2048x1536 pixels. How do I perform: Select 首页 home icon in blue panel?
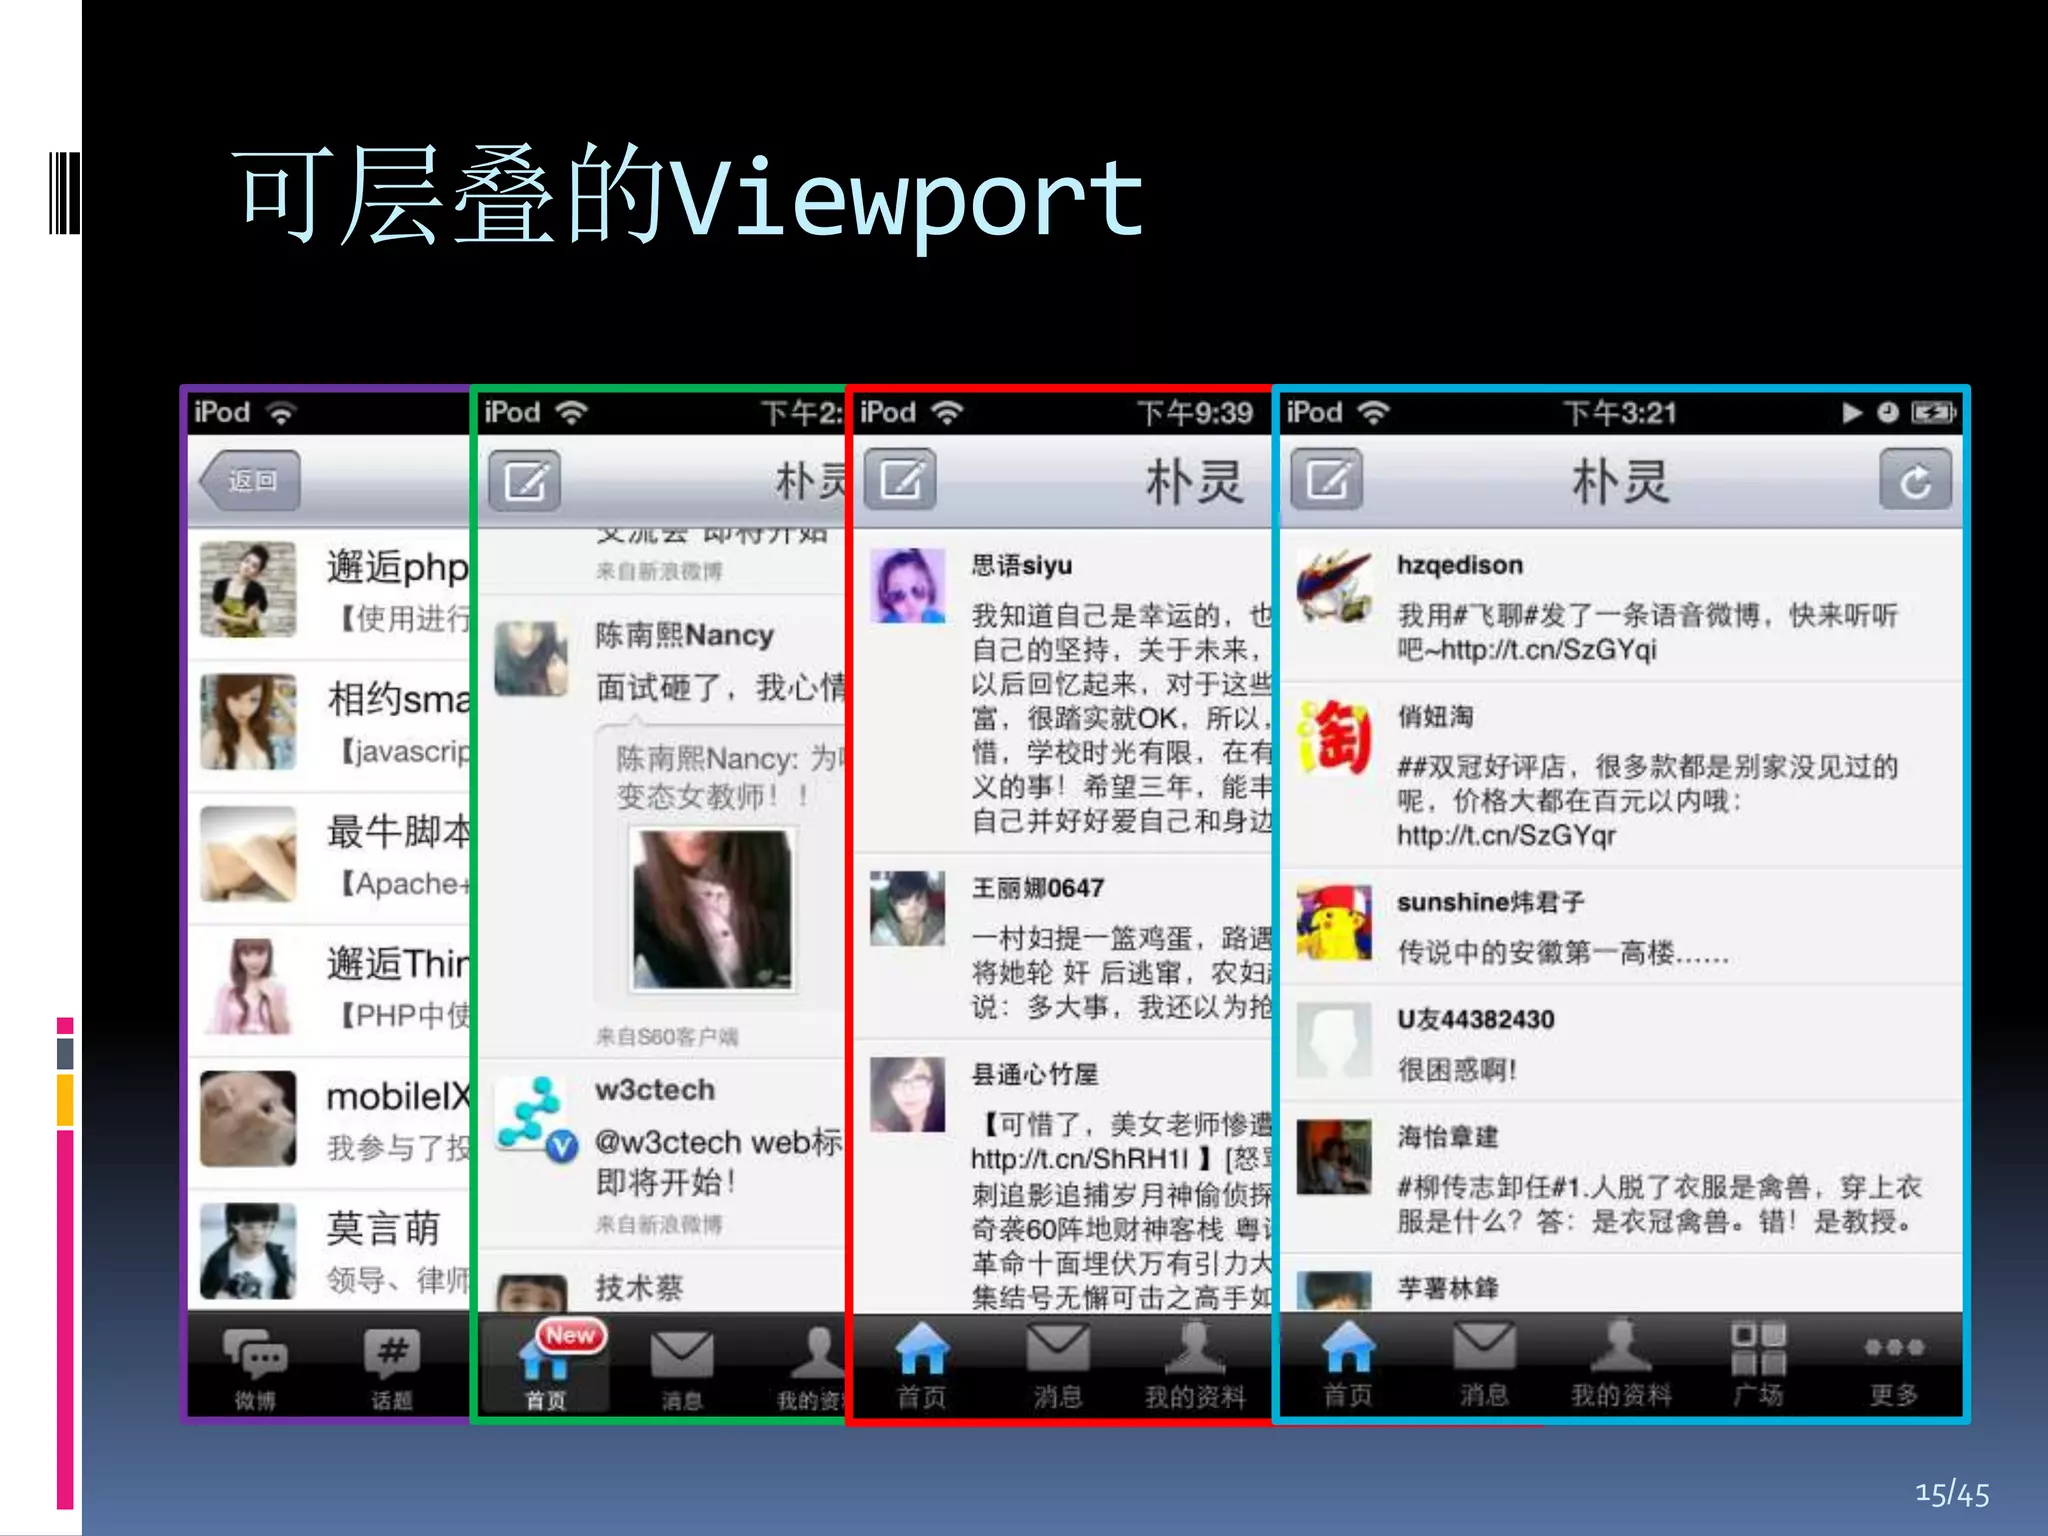(1348, 1365)
